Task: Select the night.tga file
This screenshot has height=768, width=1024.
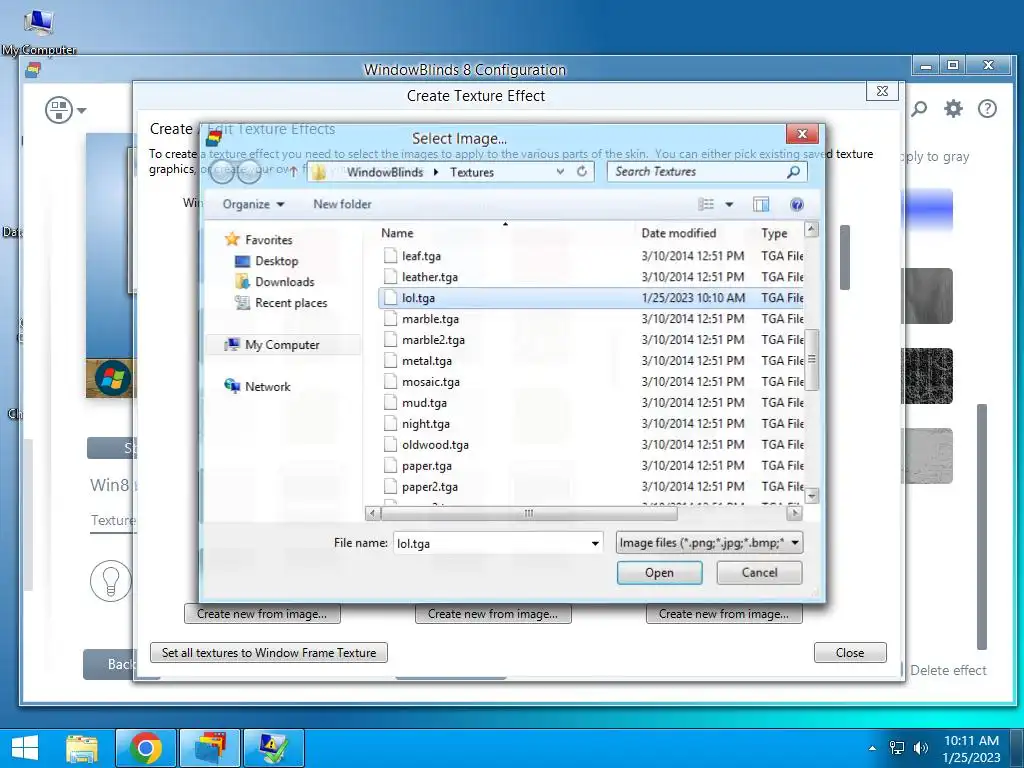Action: click(426, 424)
